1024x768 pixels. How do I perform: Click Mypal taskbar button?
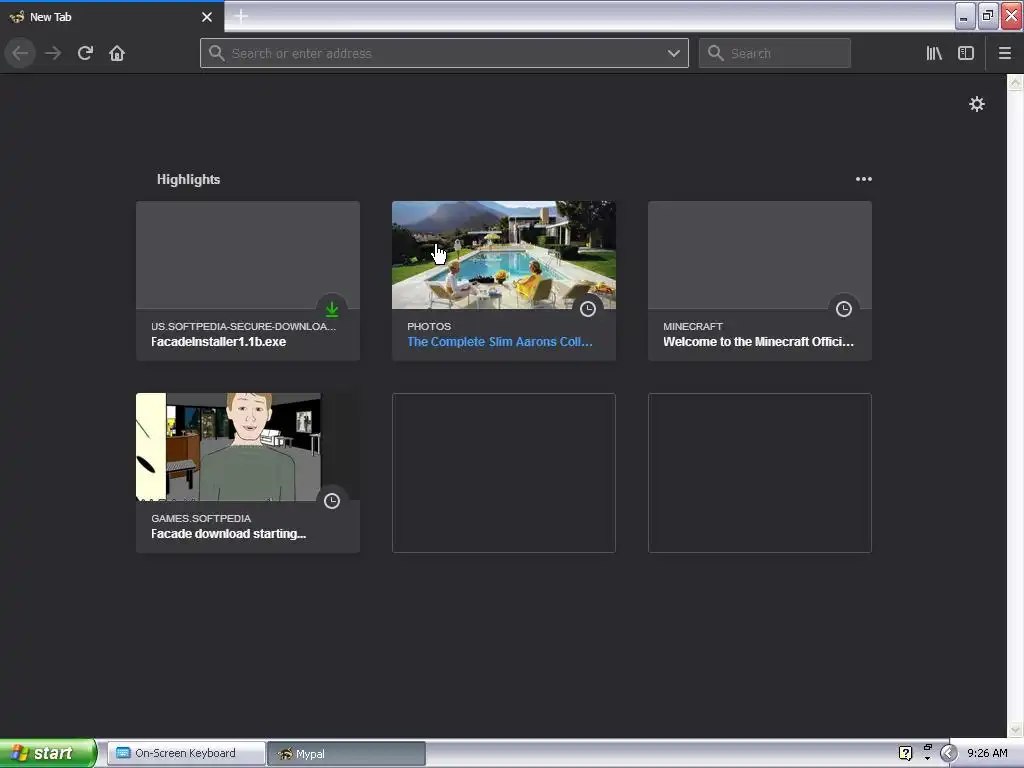coord(347,754)
